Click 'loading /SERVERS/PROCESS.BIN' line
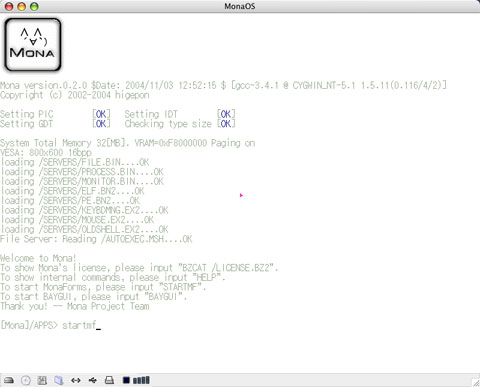The width and height of the screenshot is (480, 387). point(82,172)
